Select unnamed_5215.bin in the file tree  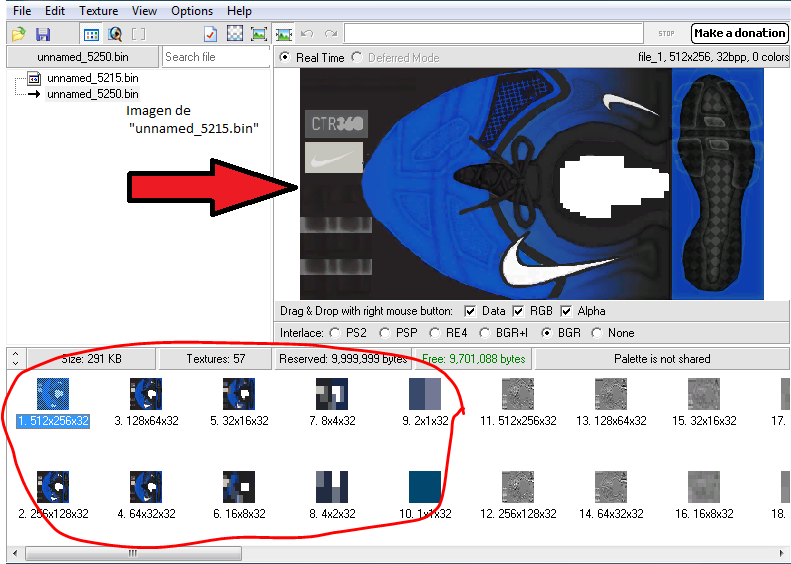pyautogui.click(x=92, y=78)
